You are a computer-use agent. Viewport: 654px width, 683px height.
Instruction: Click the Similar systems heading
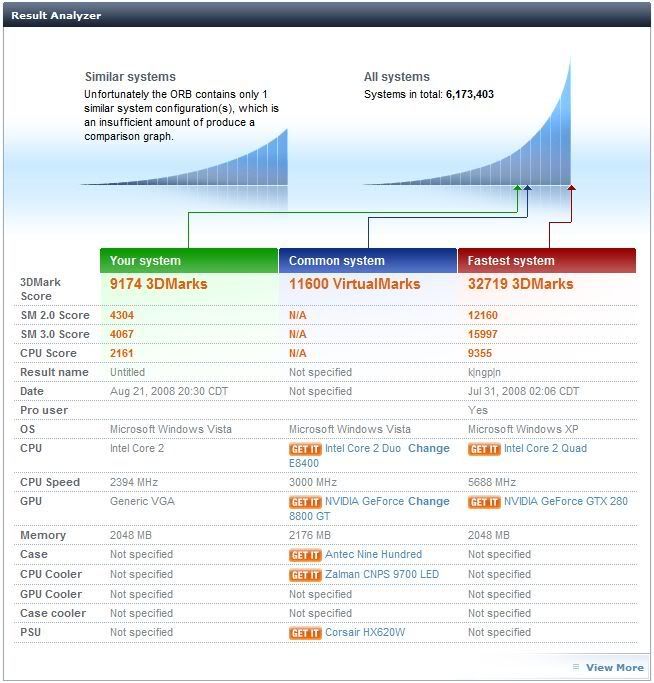[x=130, y=77]
